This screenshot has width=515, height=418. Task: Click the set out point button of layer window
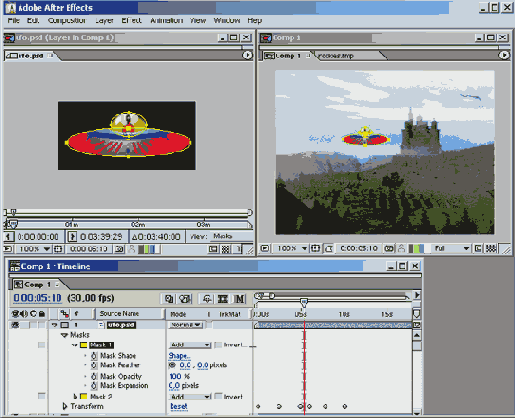click(72, 237)
